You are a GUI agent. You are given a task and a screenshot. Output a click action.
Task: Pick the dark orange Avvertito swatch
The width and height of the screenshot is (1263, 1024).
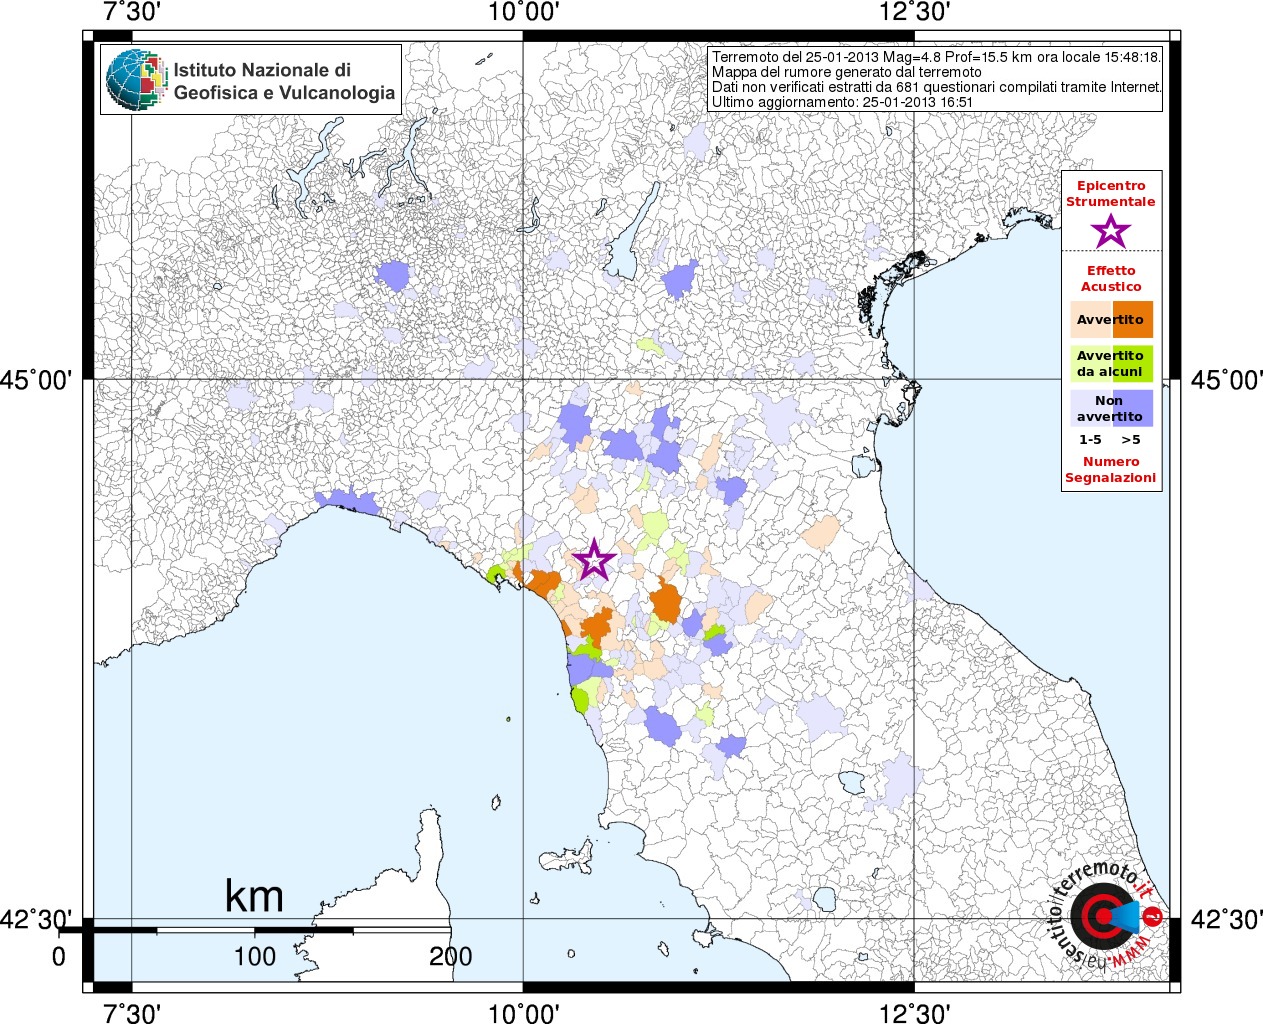coord(1133,320)
